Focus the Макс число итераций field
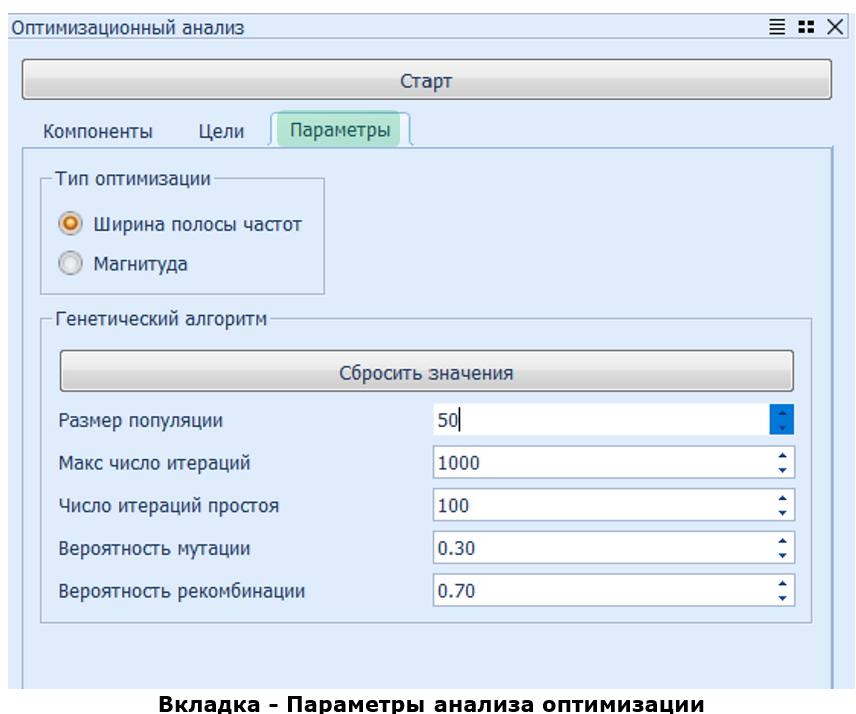 (x=600, y=463)
